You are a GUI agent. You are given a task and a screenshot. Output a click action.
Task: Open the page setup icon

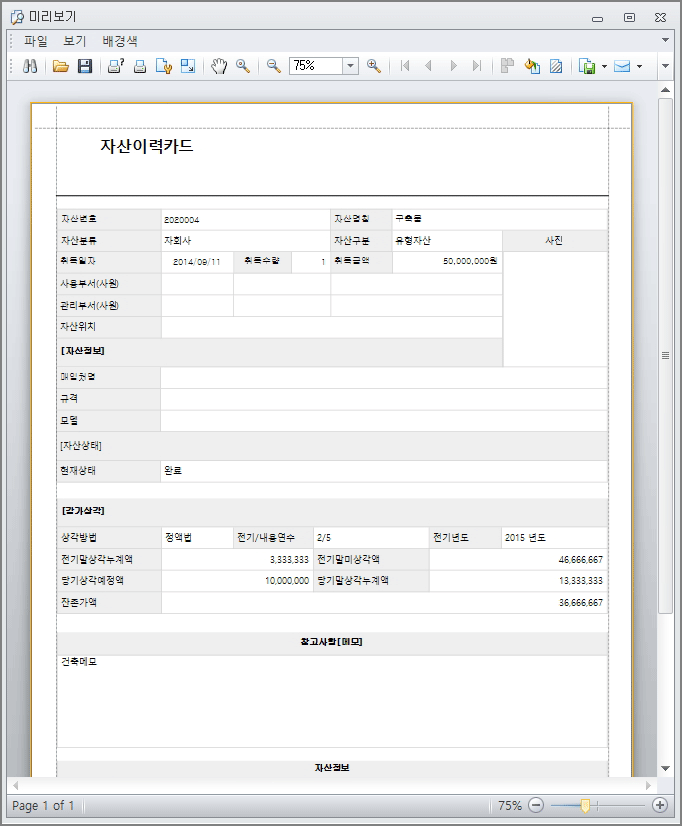coord(164,66)
